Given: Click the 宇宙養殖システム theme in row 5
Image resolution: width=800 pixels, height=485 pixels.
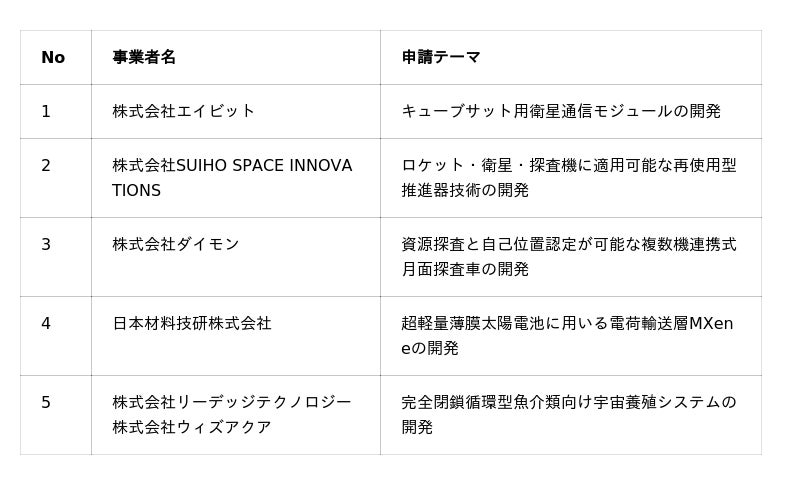Looking at the screenshot, I should coord(568,415).
